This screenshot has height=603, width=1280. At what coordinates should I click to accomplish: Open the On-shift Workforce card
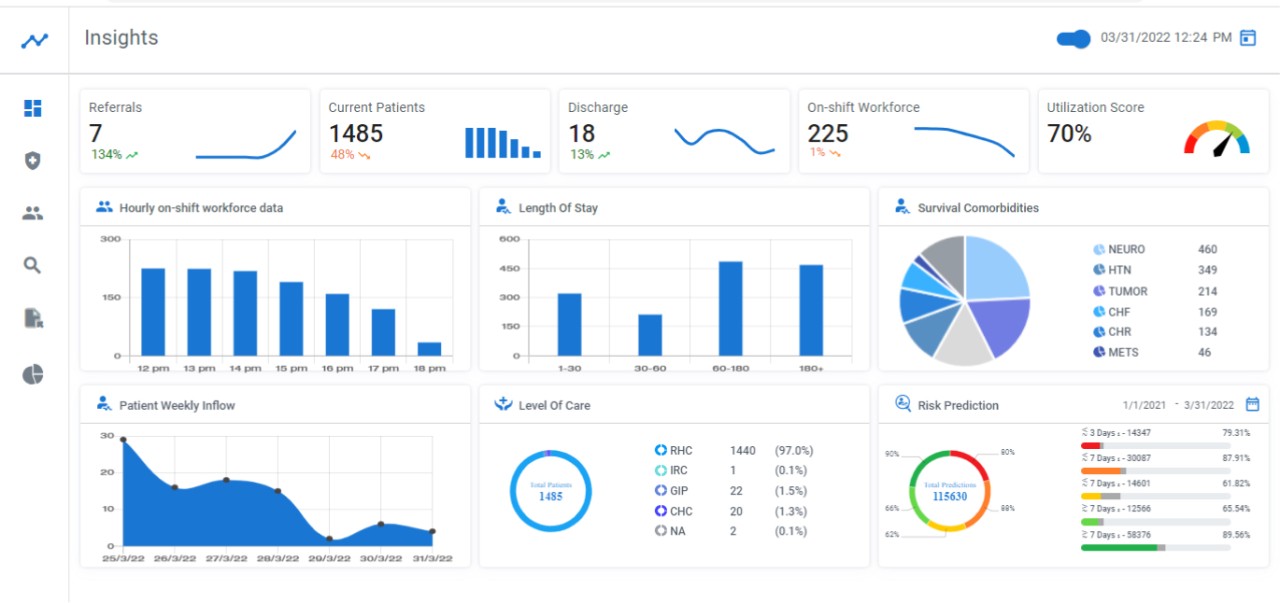click(914, 131)
